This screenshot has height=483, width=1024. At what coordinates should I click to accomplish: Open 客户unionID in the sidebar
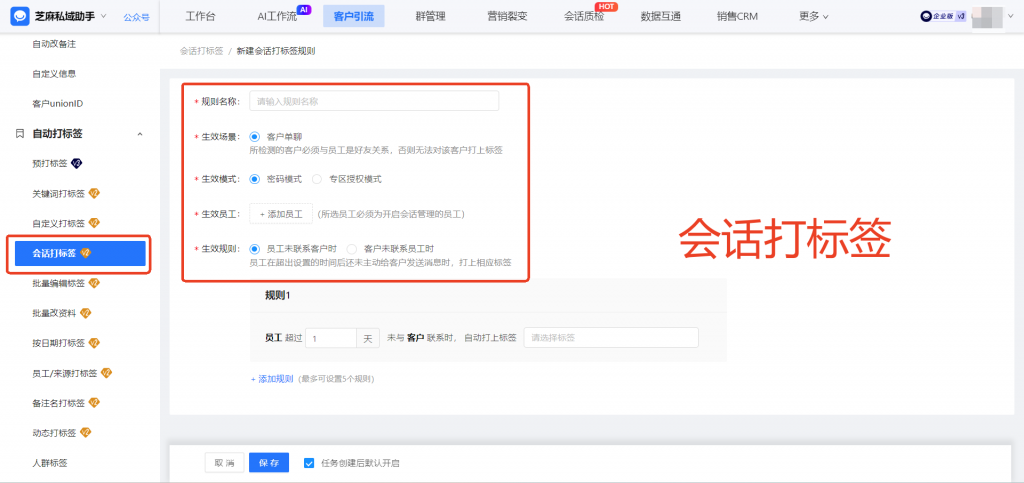pos(57,104)
